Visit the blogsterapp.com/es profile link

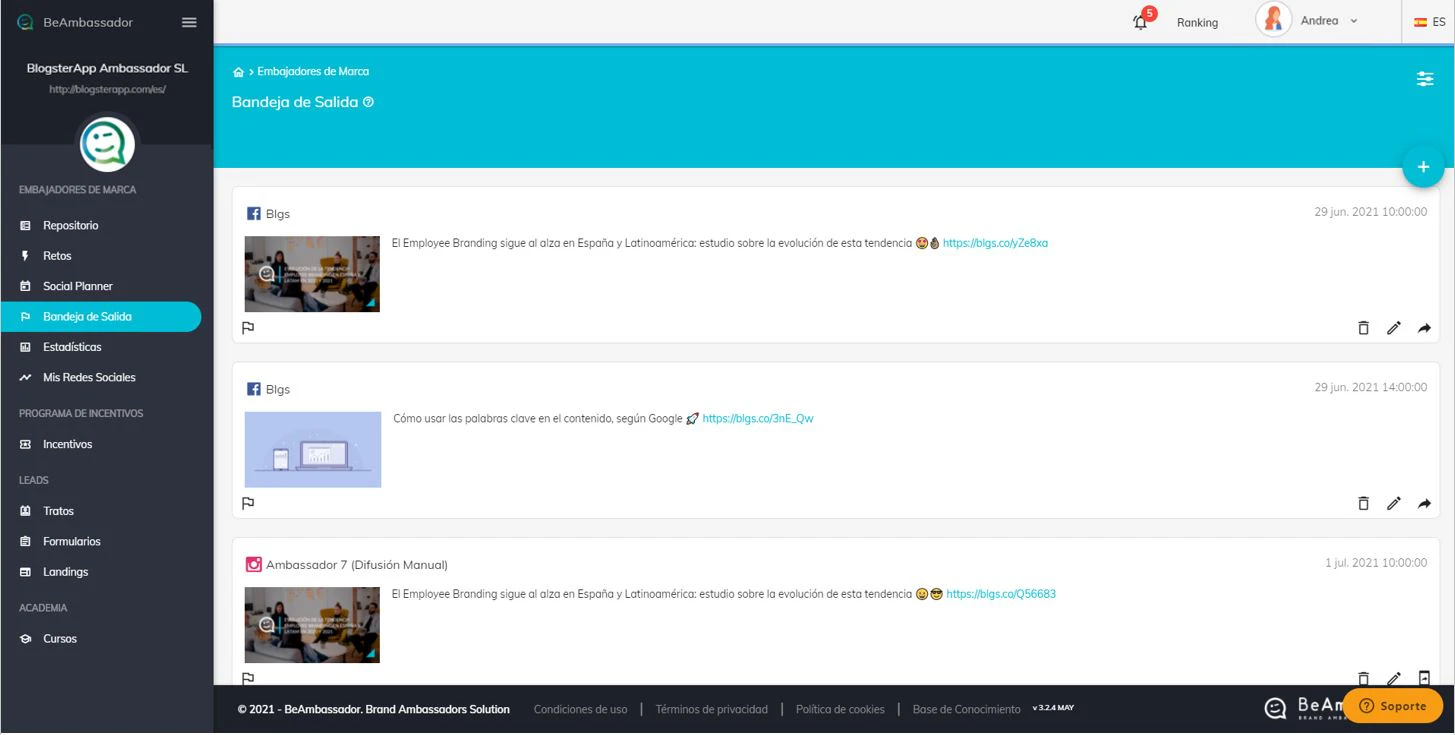(x=107, y=88)
